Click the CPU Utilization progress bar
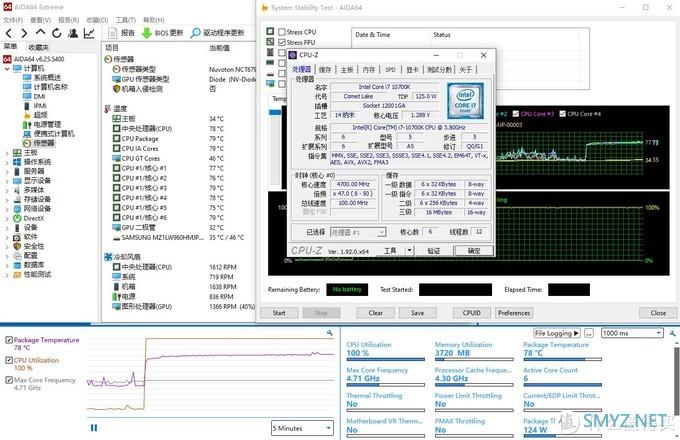The image size is (680, 440). coord(385,359)
